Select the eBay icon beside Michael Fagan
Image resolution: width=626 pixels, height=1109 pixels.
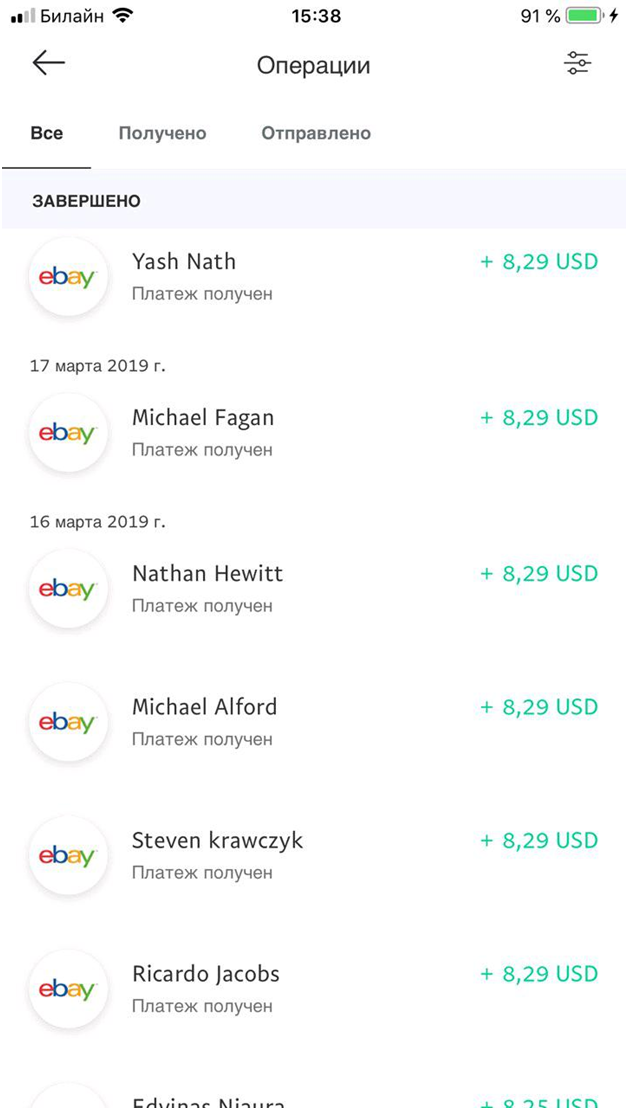click(68, 433)
